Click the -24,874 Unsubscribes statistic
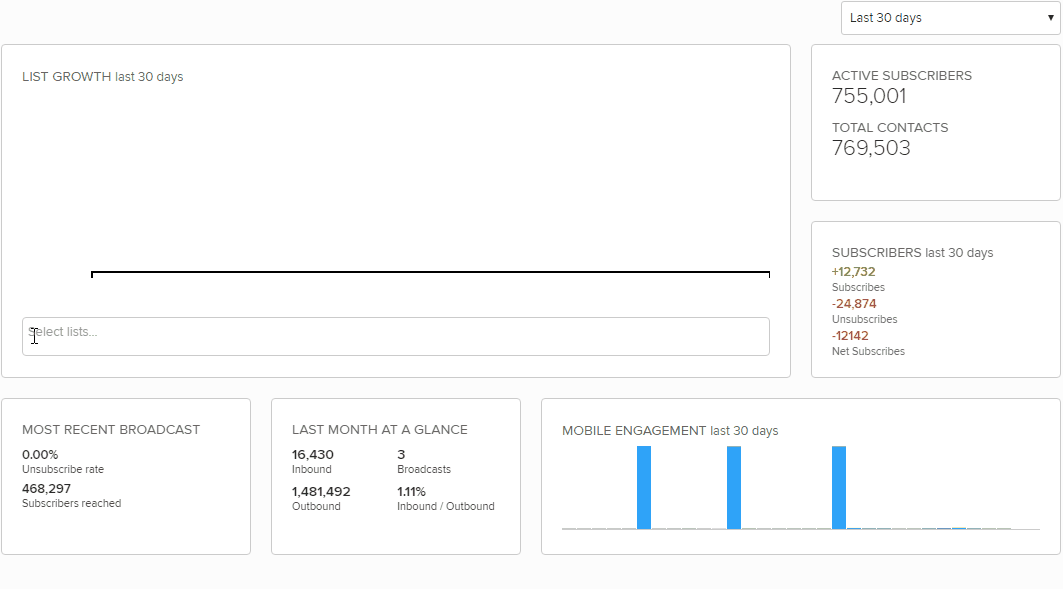The image size is (1063, 589). click(855, 303)
